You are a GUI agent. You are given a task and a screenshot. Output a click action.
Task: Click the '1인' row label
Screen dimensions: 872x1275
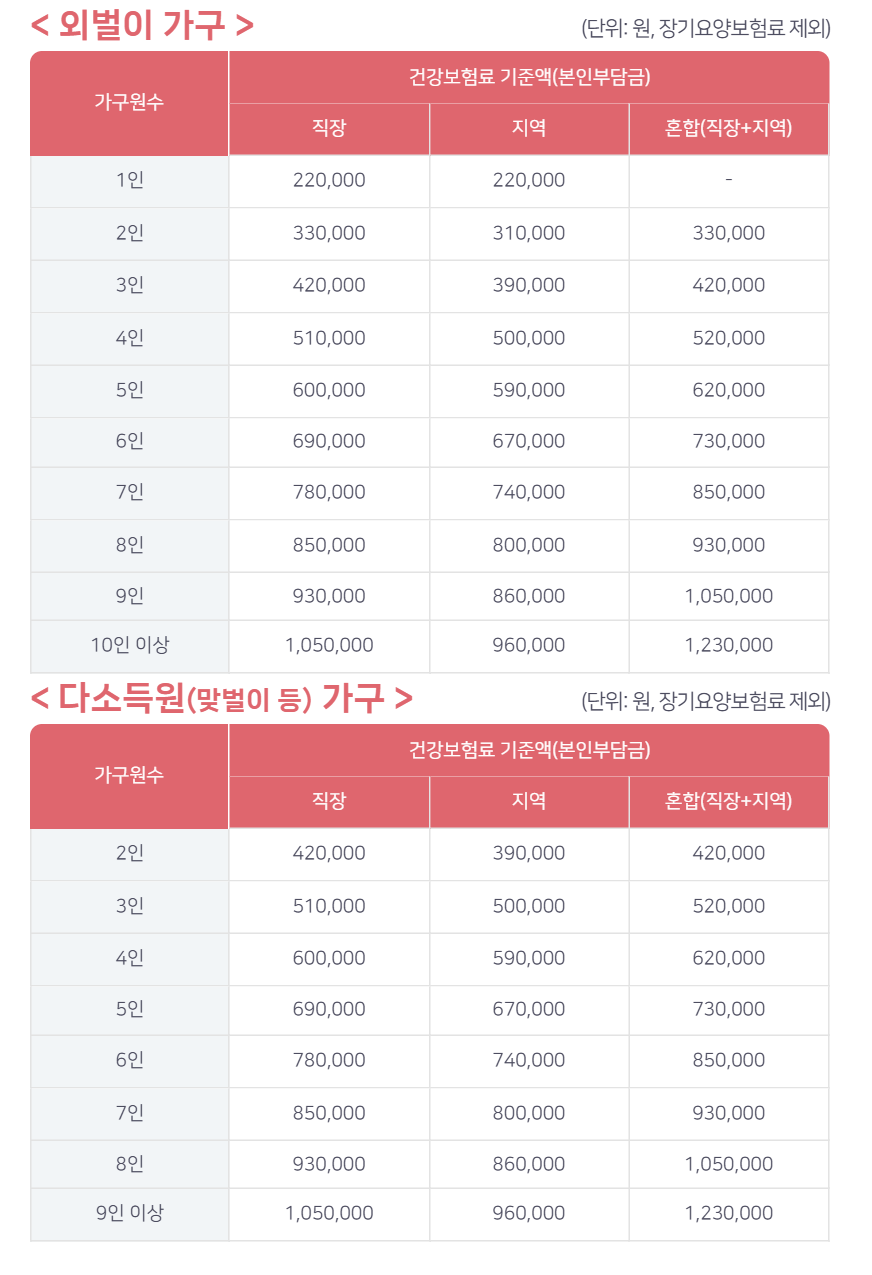coord(129,181)
